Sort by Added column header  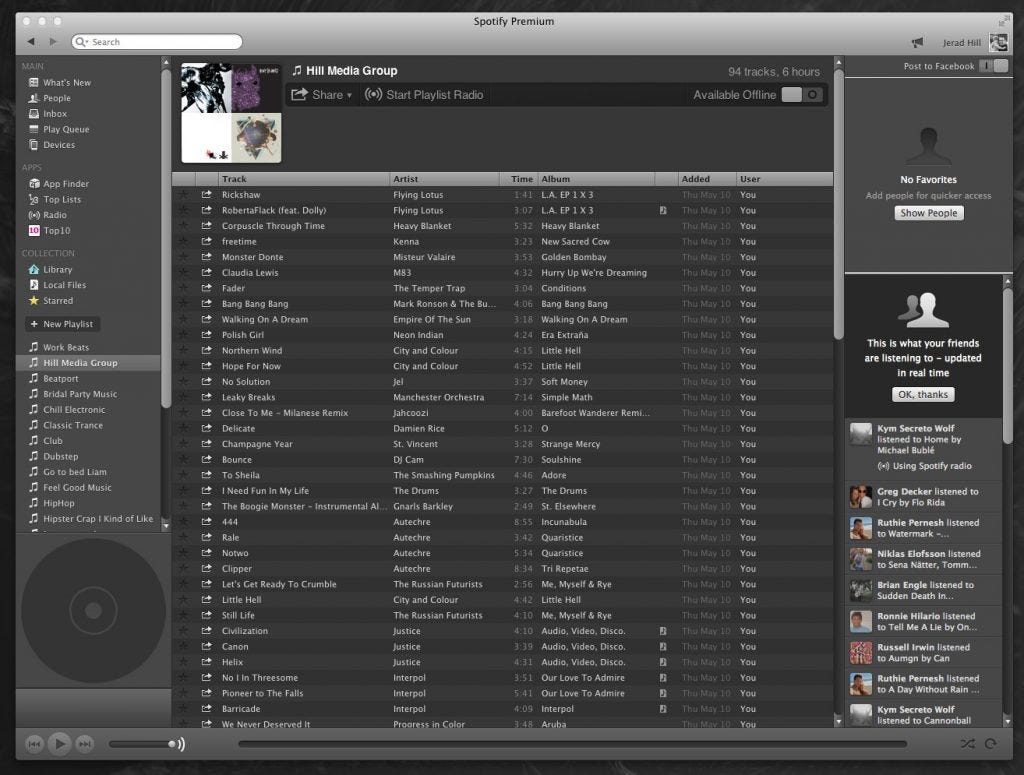[x=705, y=179]
